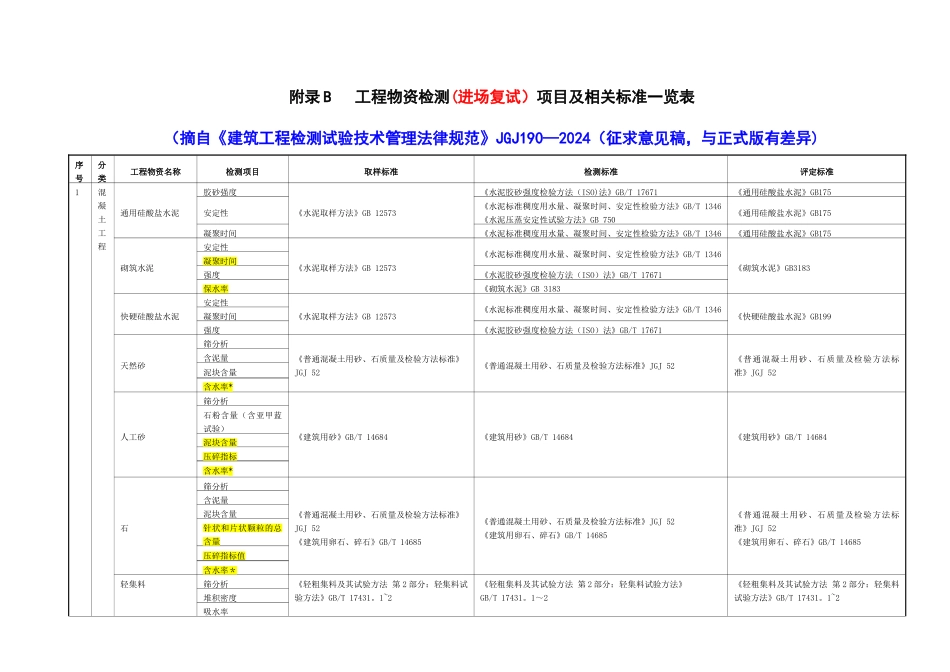
Task: Click the title text 附录B 工程物资检测
Action: tap(369, 97)
